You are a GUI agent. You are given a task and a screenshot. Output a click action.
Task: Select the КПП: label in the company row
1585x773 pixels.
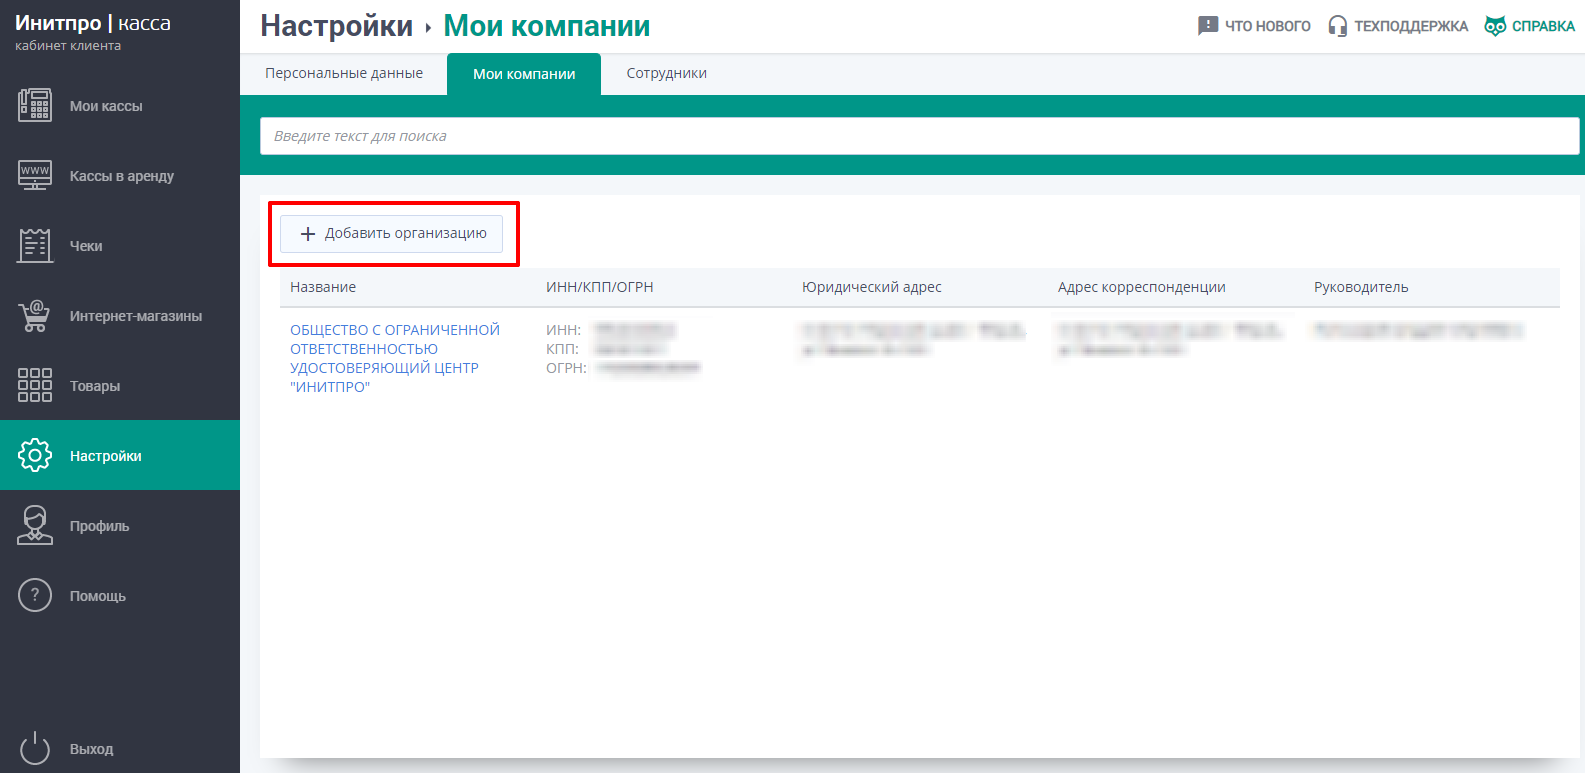click(x=562, y=349)
